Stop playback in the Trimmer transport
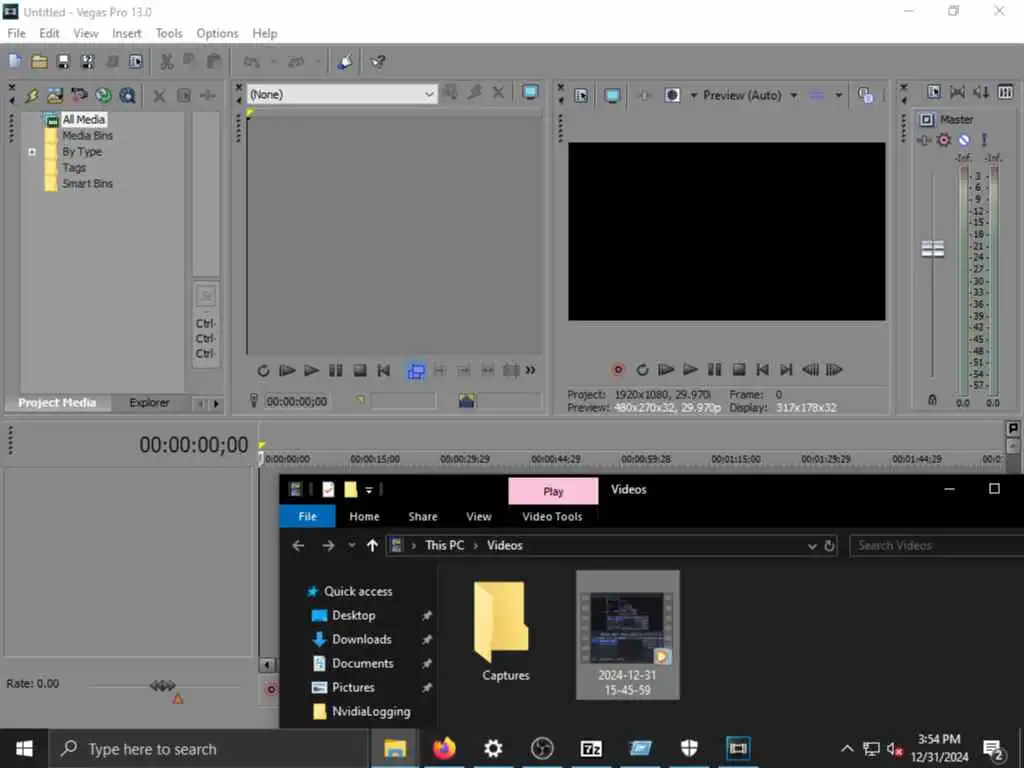1024x768 pixels. pos(360,371)
